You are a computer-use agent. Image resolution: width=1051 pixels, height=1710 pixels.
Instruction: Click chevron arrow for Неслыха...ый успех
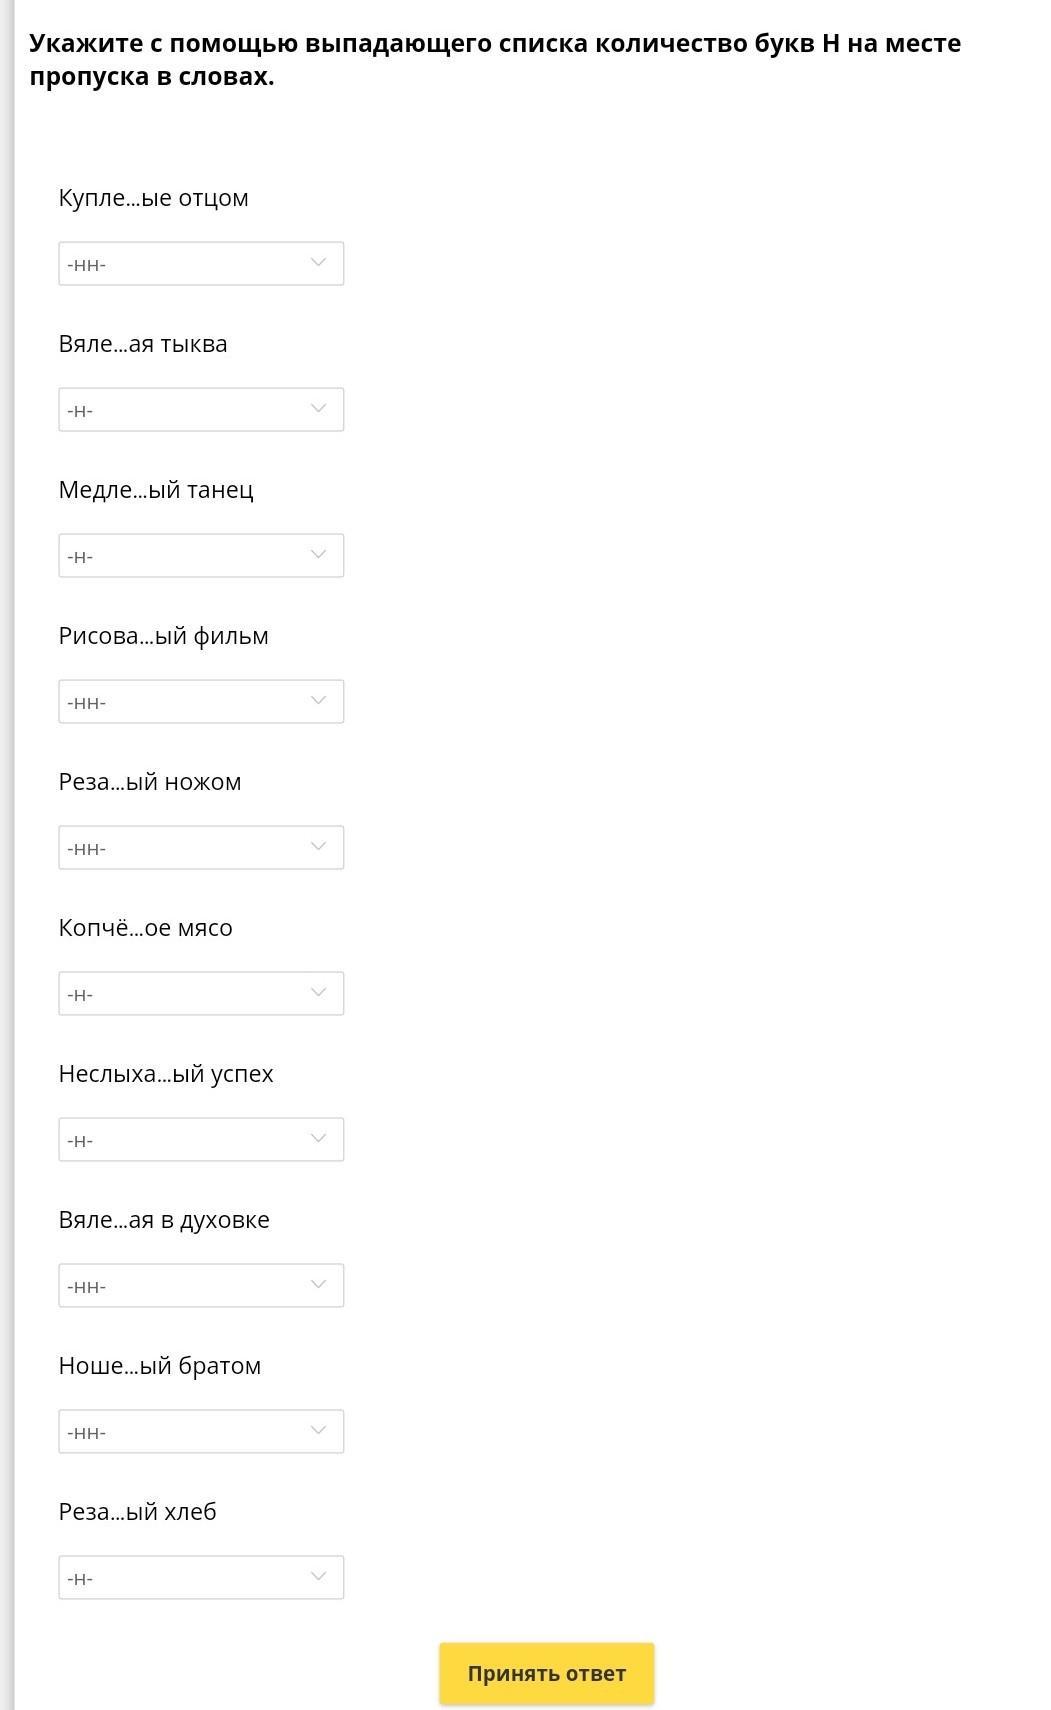tap(318, 1139)
